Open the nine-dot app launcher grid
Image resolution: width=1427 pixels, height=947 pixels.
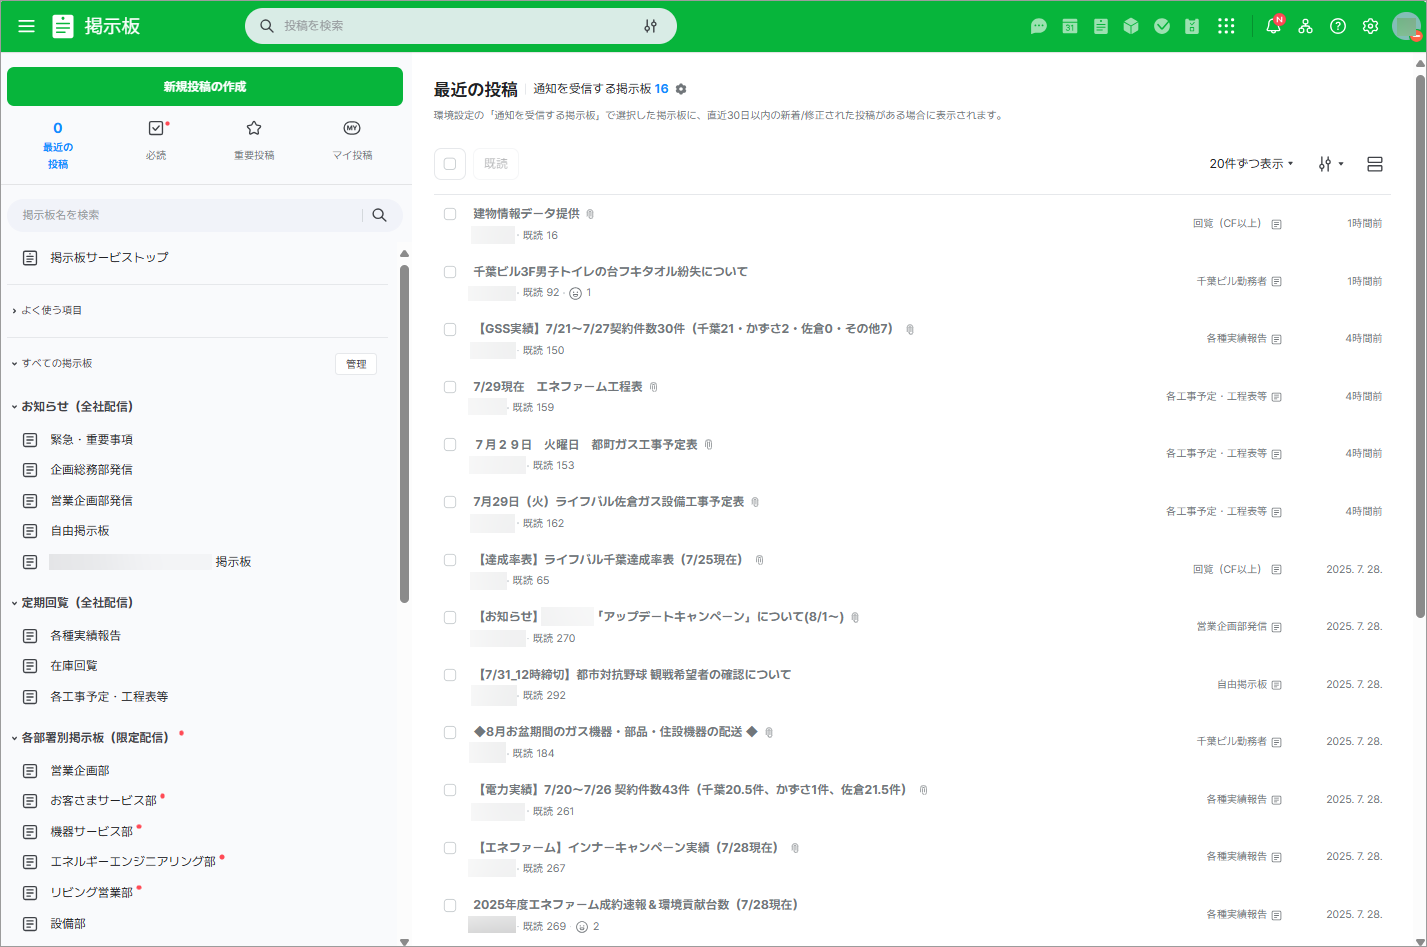tap(1226, 26)
